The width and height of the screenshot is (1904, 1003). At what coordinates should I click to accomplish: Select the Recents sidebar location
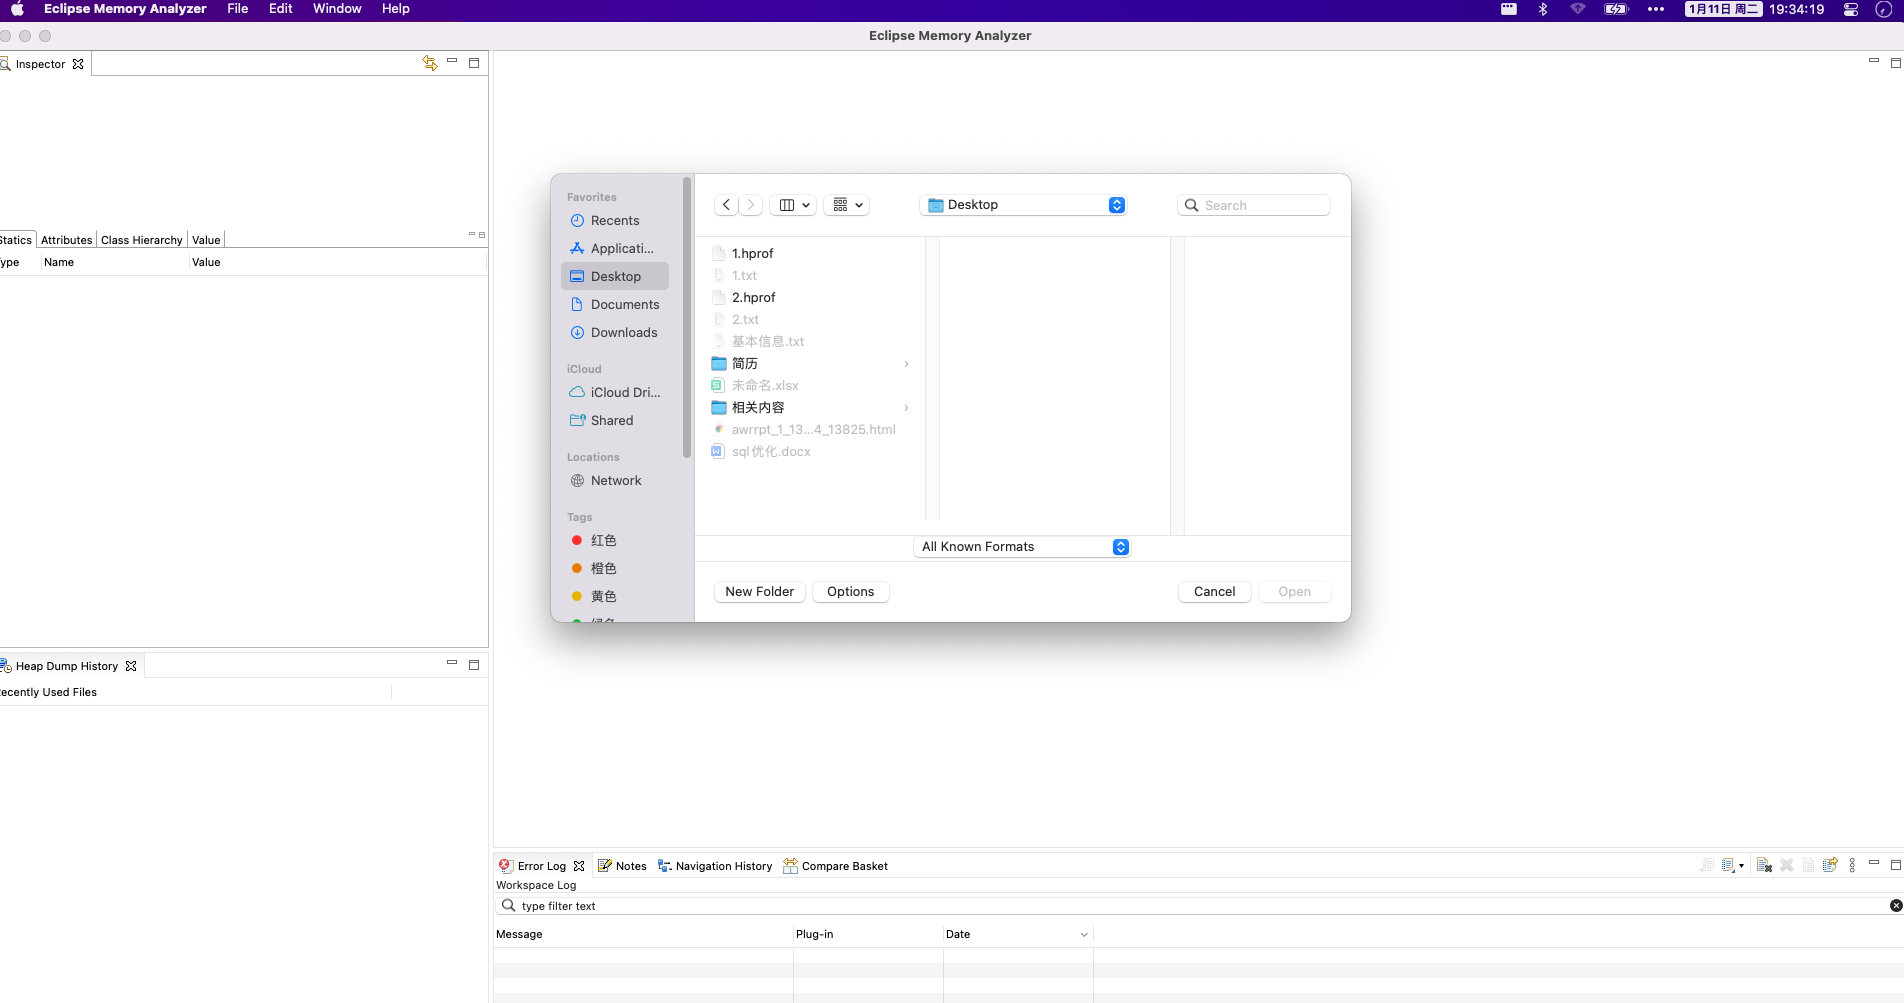coord(615,221)
